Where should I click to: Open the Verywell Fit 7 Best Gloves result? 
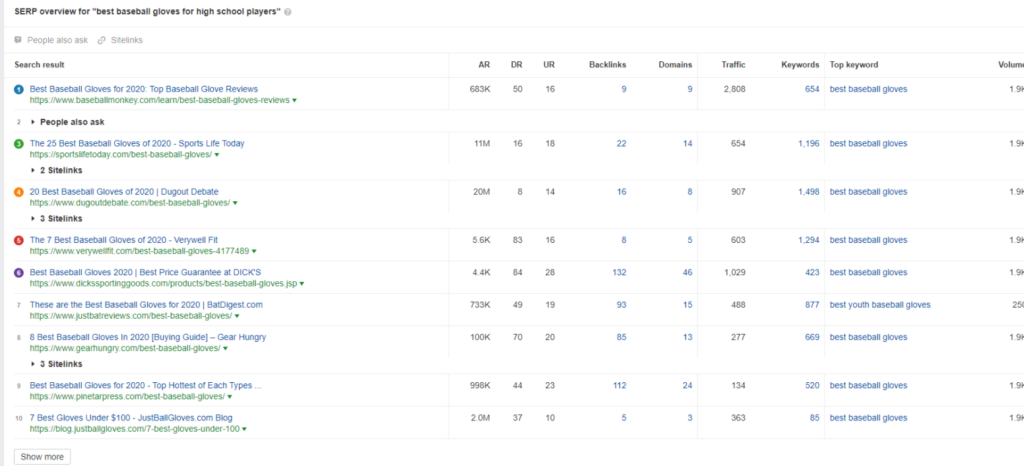123,240
